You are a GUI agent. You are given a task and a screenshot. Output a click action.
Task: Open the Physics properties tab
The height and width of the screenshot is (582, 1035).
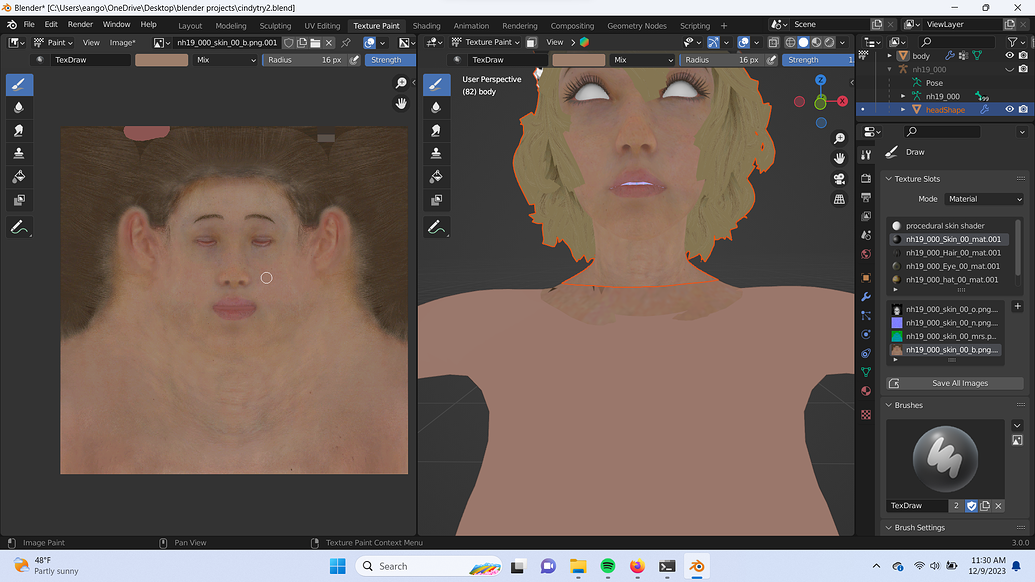866,335
